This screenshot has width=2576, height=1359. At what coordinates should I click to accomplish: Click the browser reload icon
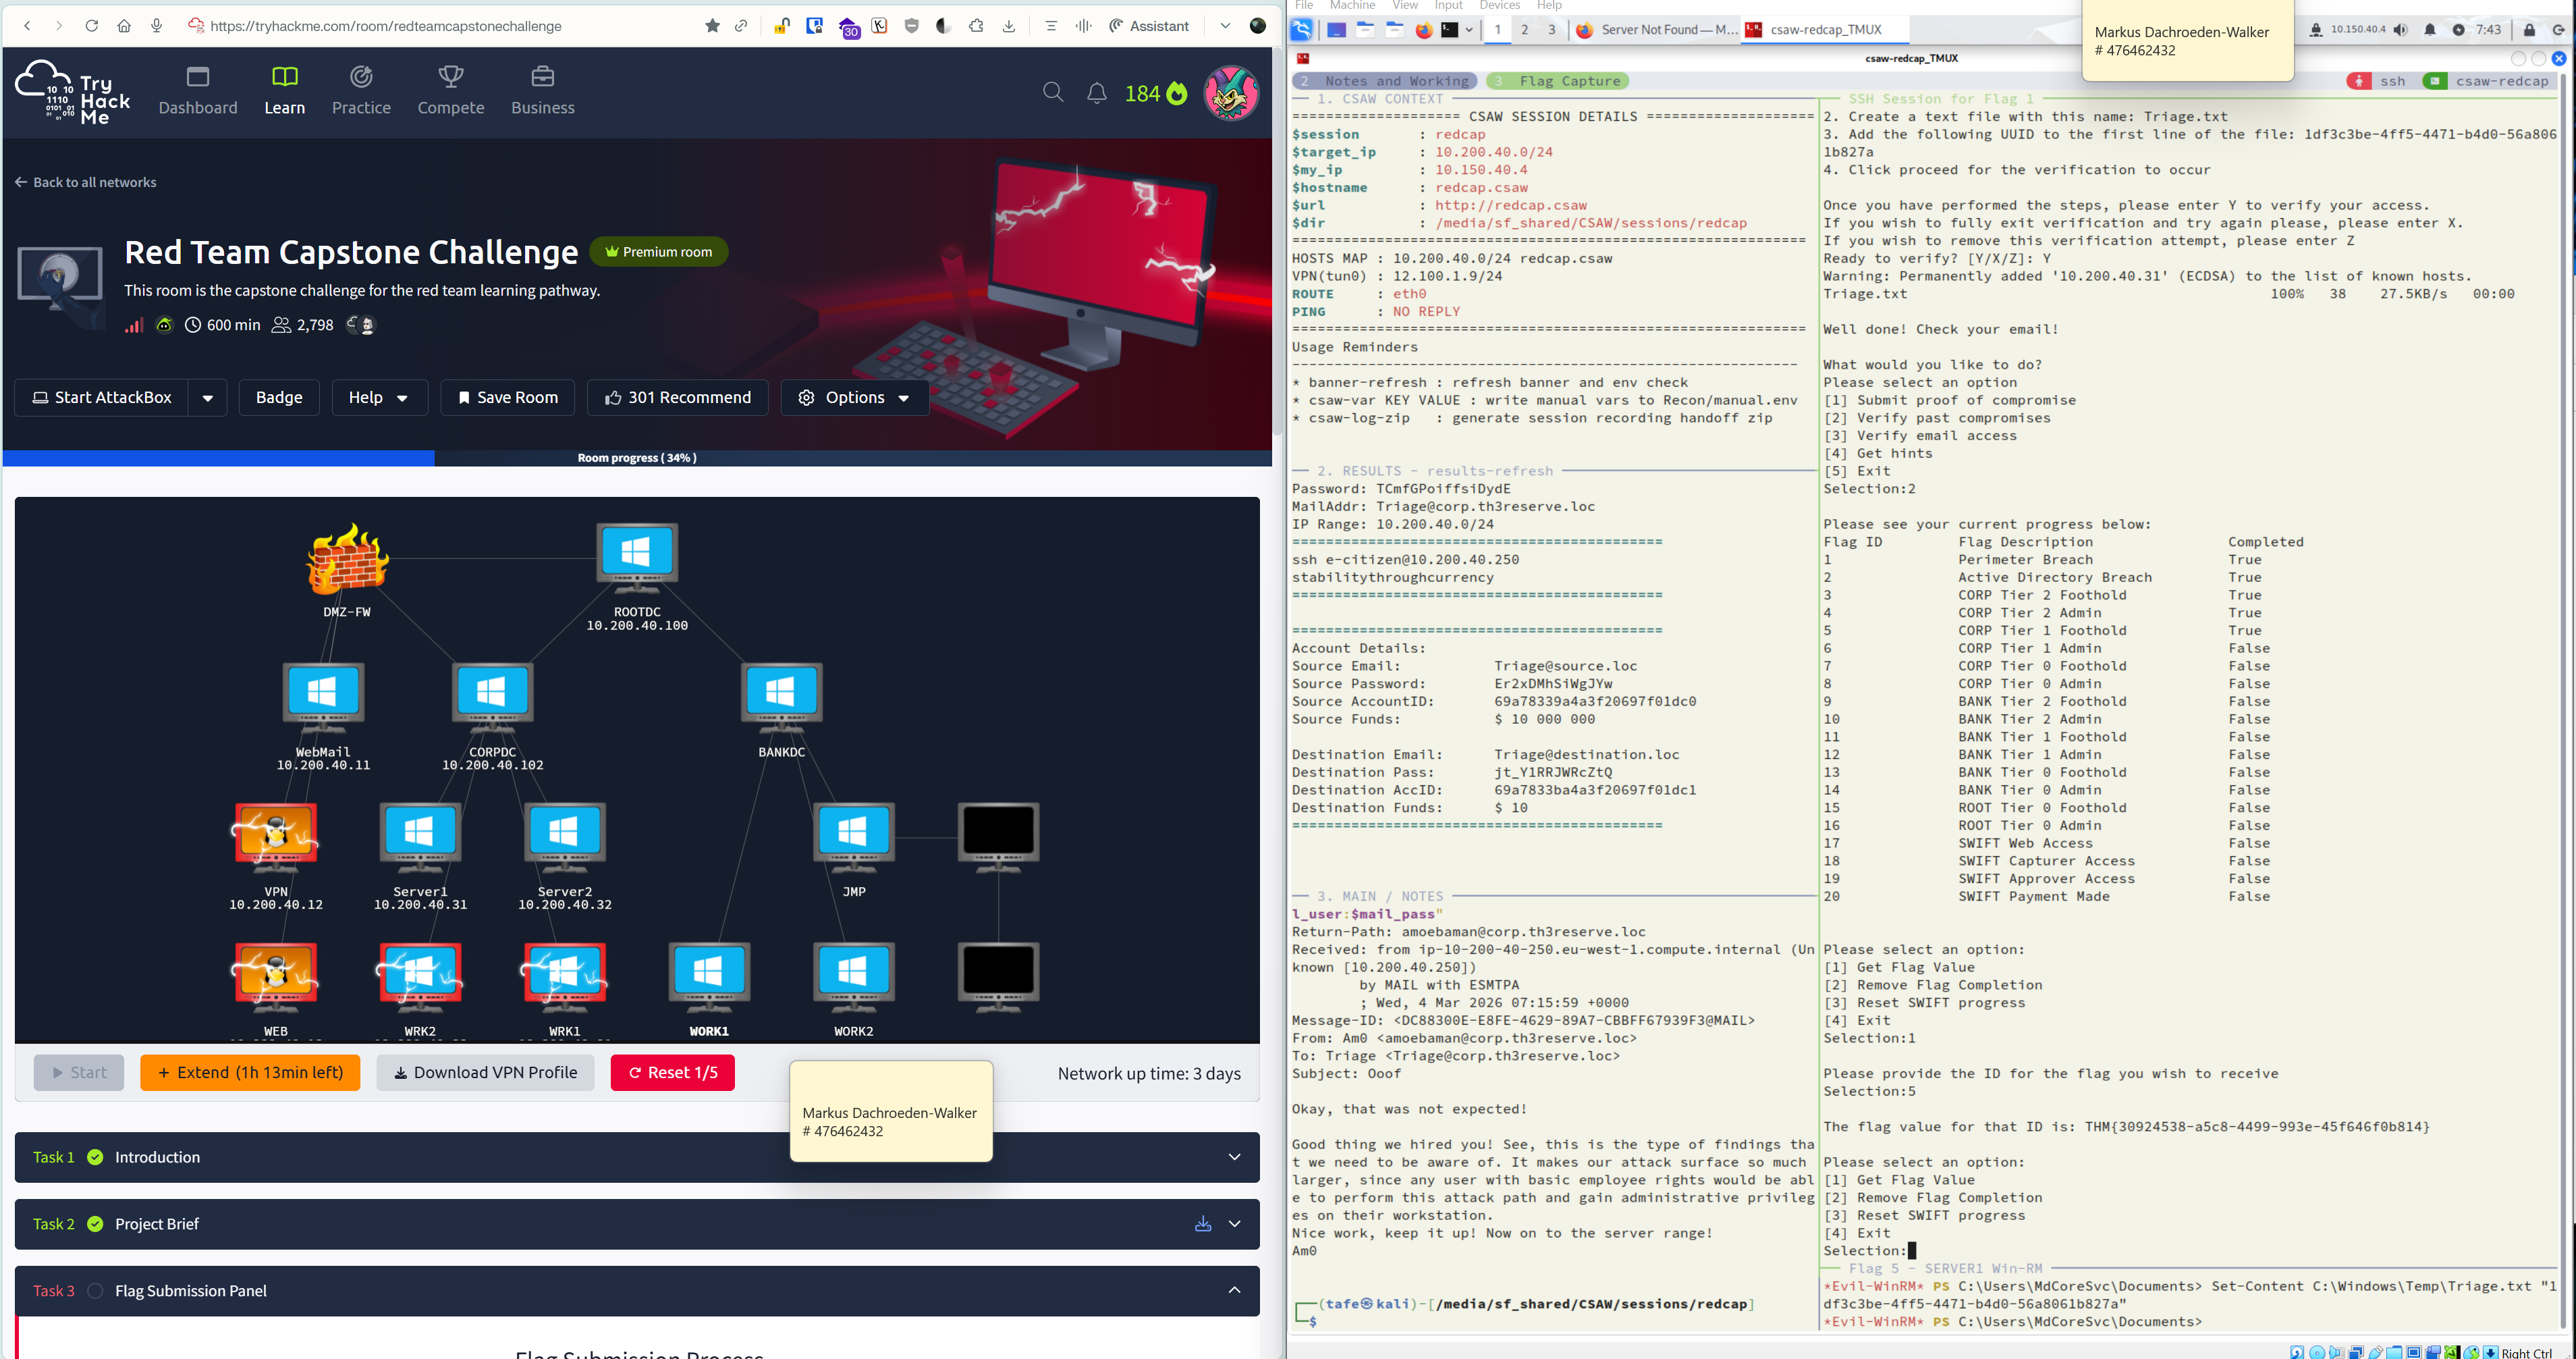click(x=91, y=26)
